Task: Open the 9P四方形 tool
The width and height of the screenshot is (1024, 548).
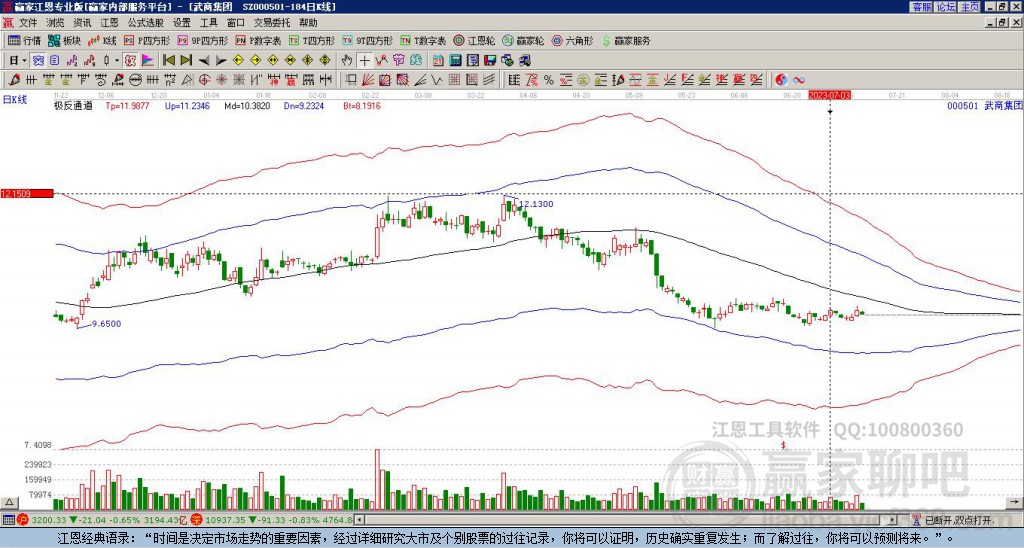Action: tap(203, 40)
